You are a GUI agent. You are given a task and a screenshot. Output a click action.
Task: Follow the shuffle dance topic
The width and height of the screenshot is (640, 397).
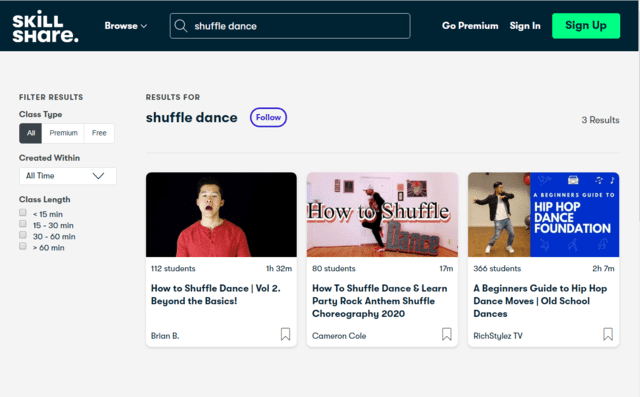[x=268, y=118]
